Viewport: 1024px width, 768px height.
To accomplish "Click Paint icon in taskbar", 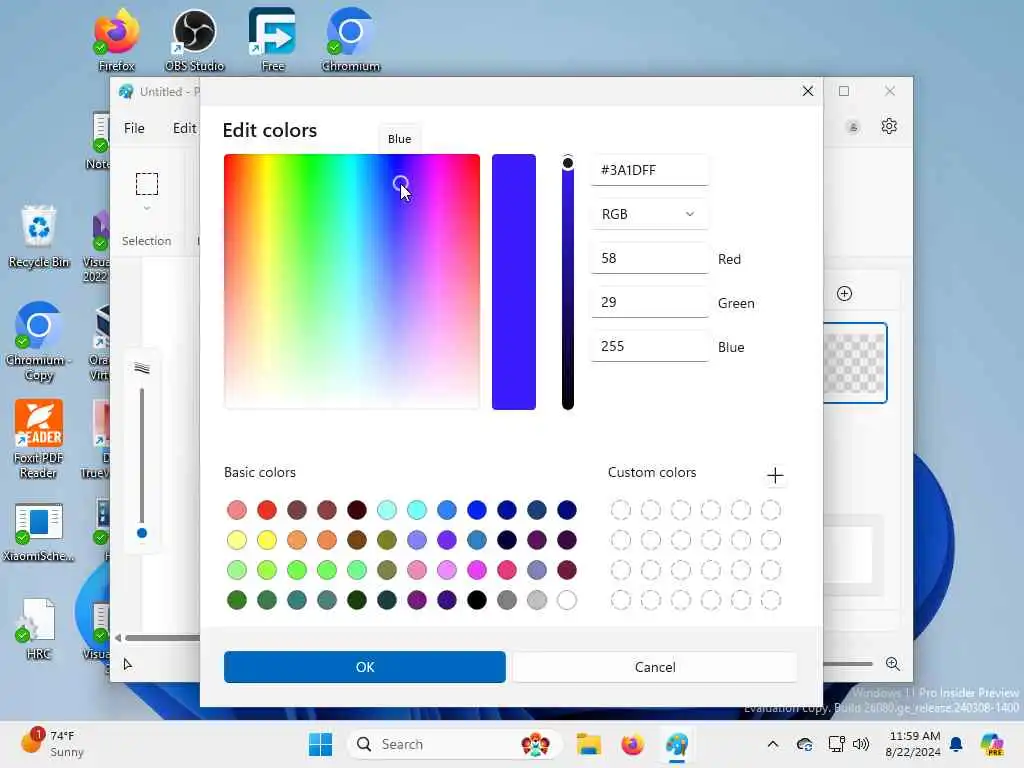I will tap(677, 744).
